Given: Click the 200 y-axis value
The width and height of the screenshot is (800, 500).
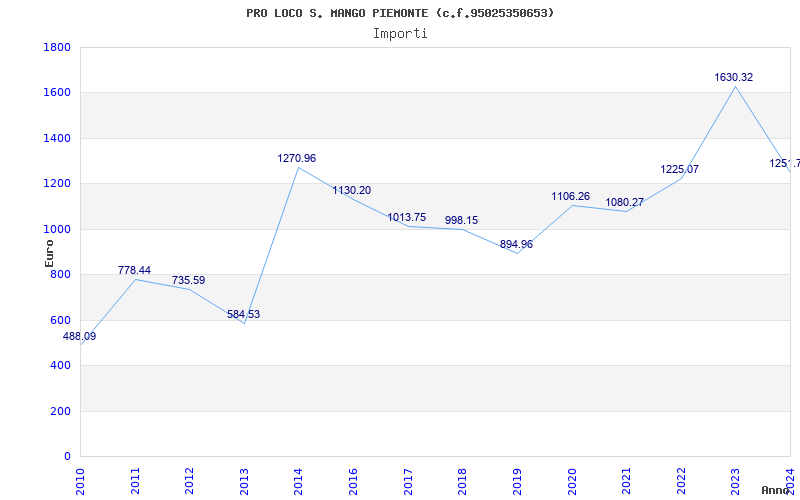Looking at the screenshot, I should point(60,411).
